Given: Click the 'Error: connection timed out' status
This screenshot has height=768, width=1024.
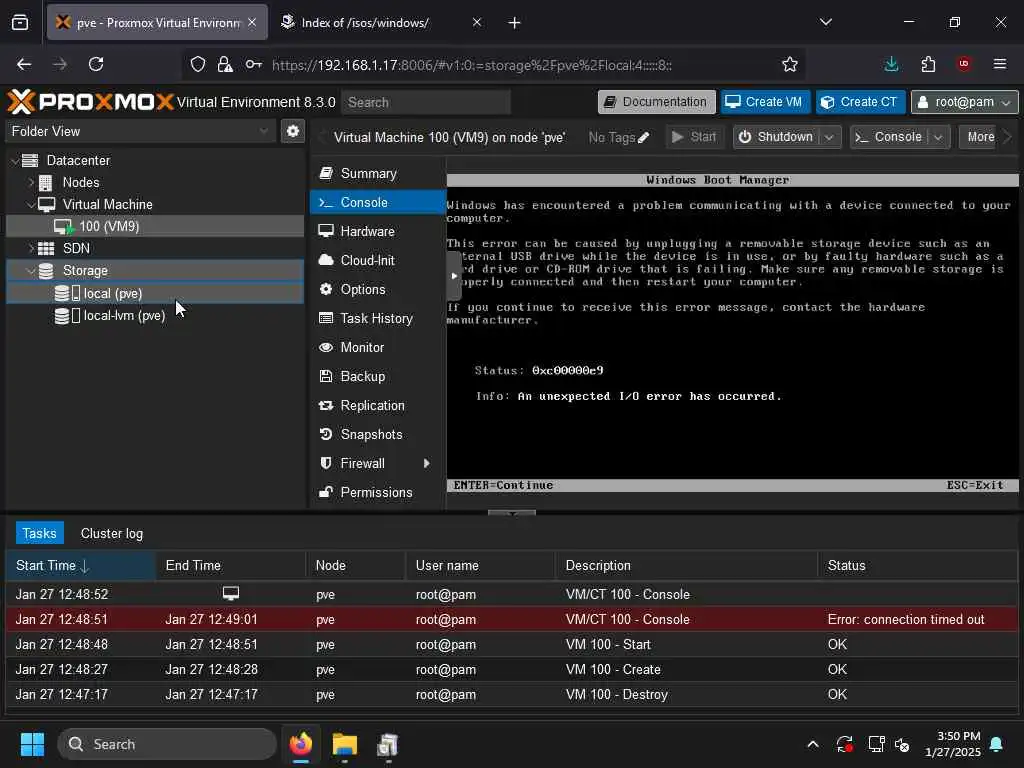Looking at the screenshot, I should click(906, 619).
